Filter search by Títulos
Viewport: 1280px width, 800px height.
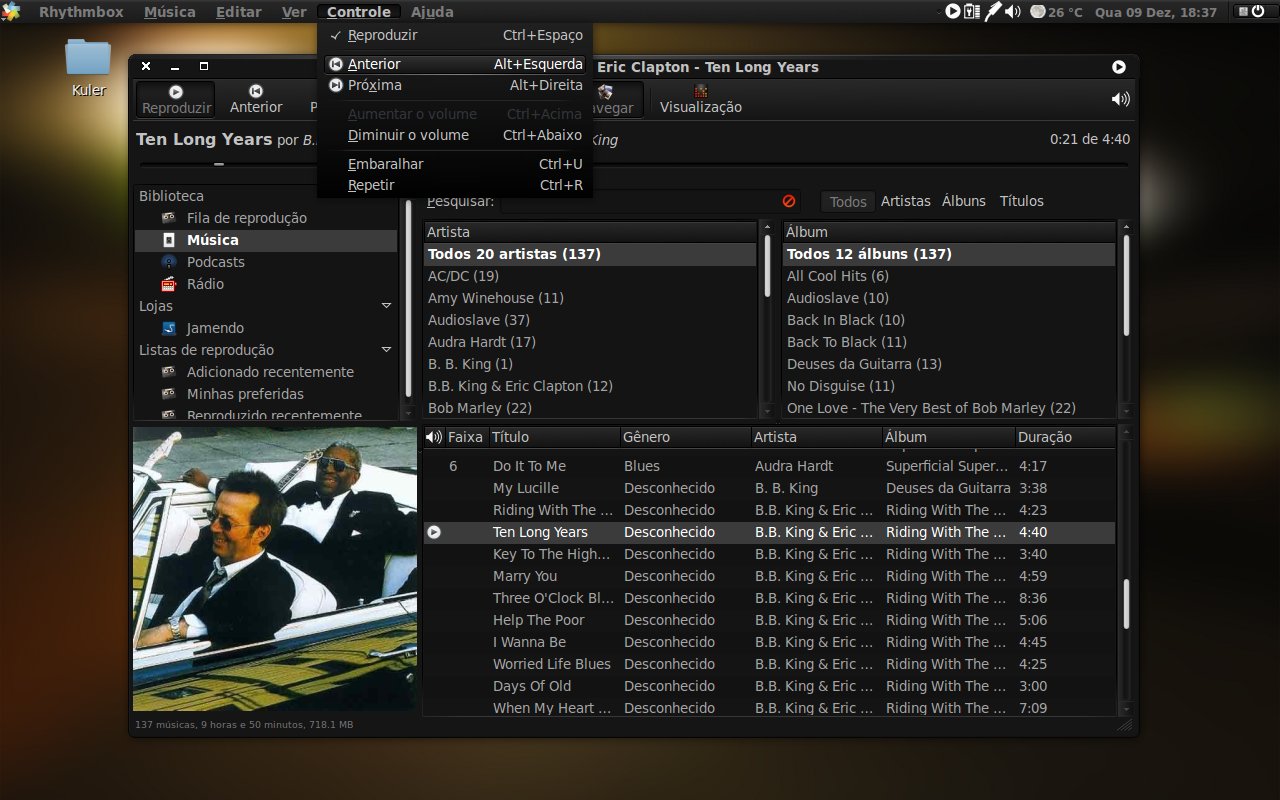pyautogui.click(x=1022, y=201)
